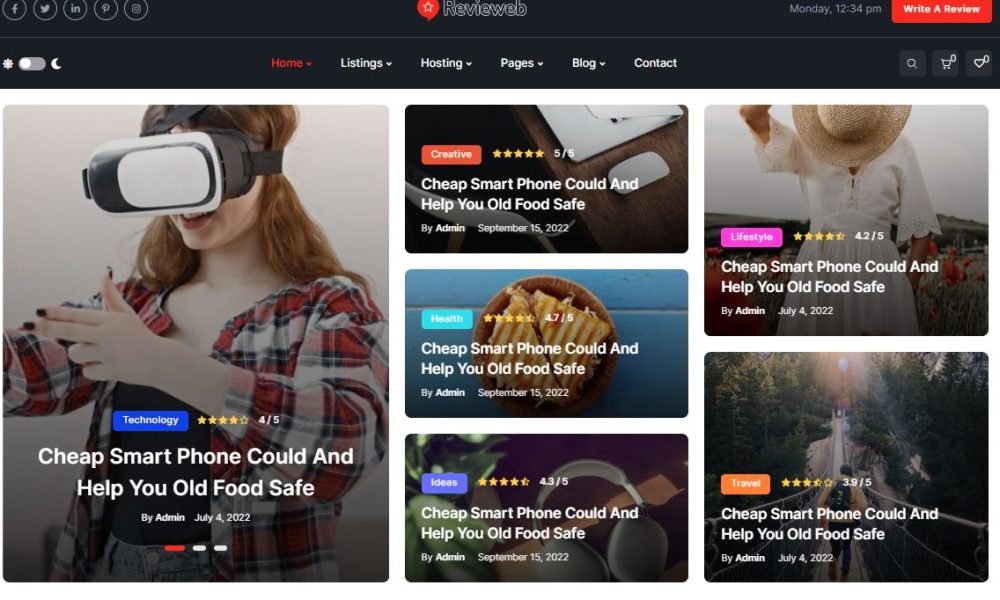Image resolution: width=1000 pixels, height=600 pixels.
Task: Click Admin author on Technology article
Action: tap(170, 518)
